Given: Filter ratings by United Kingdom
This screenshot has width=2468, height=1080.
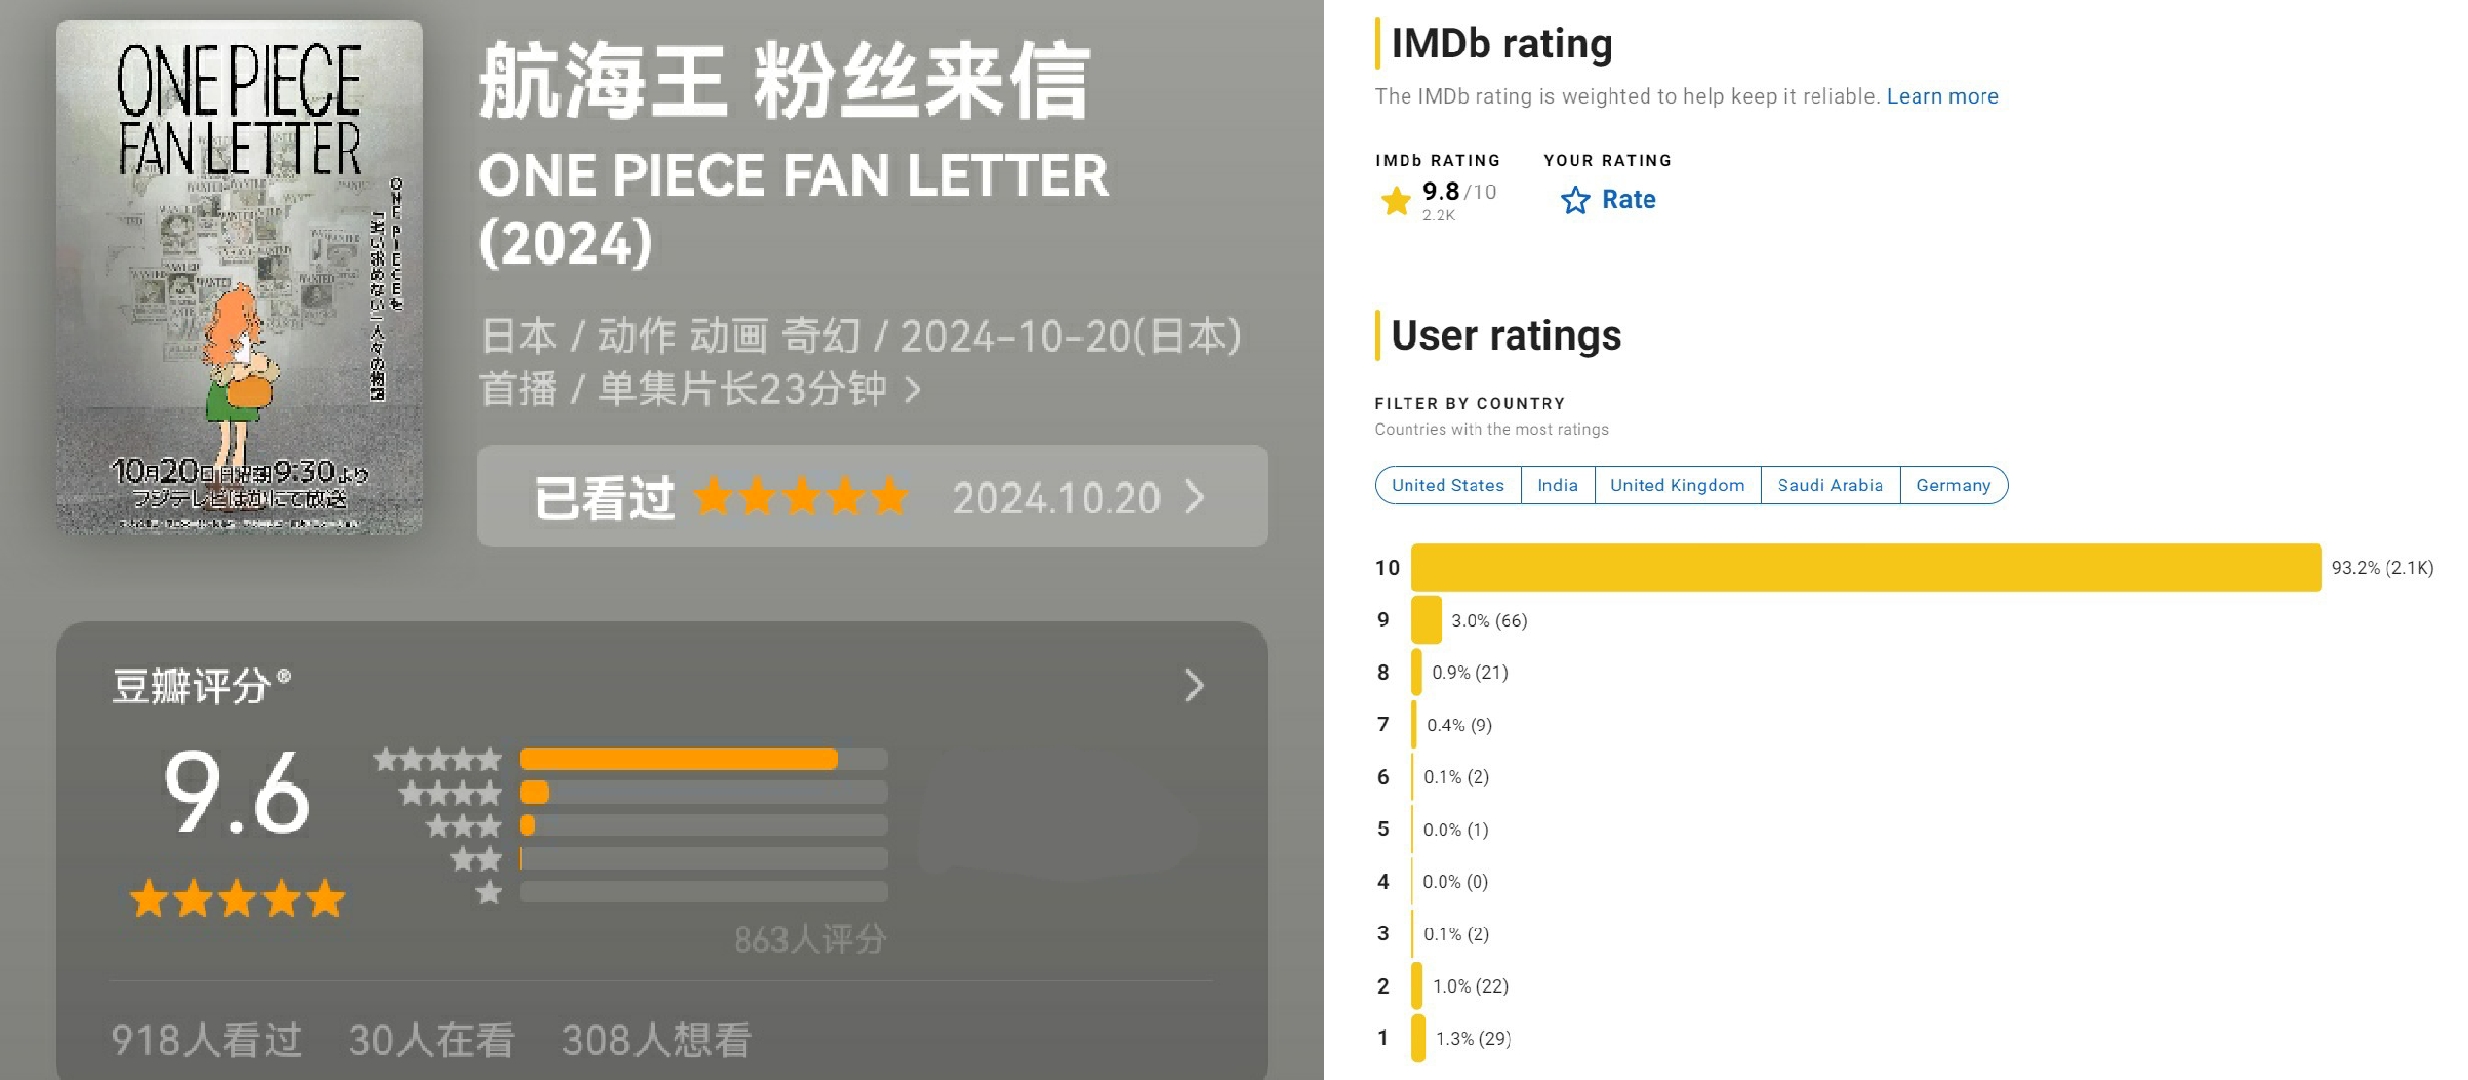Looking at the screenshot, I should pyautogui.click(x=1677, y=485).
